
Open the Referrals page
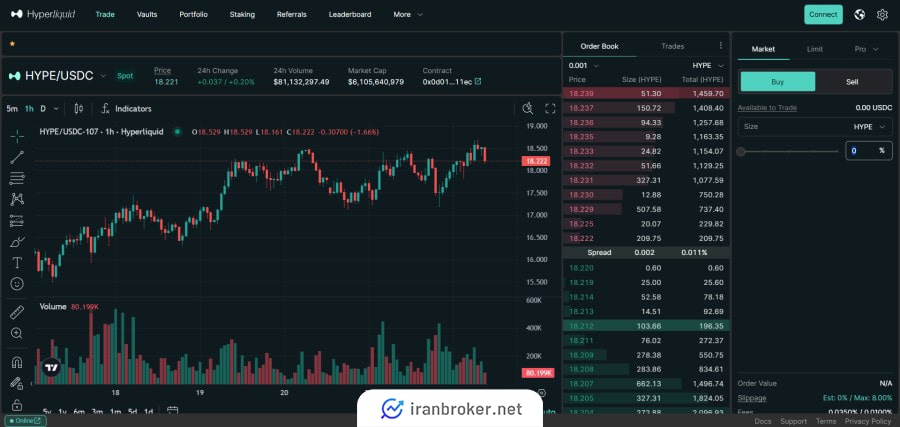292,14
